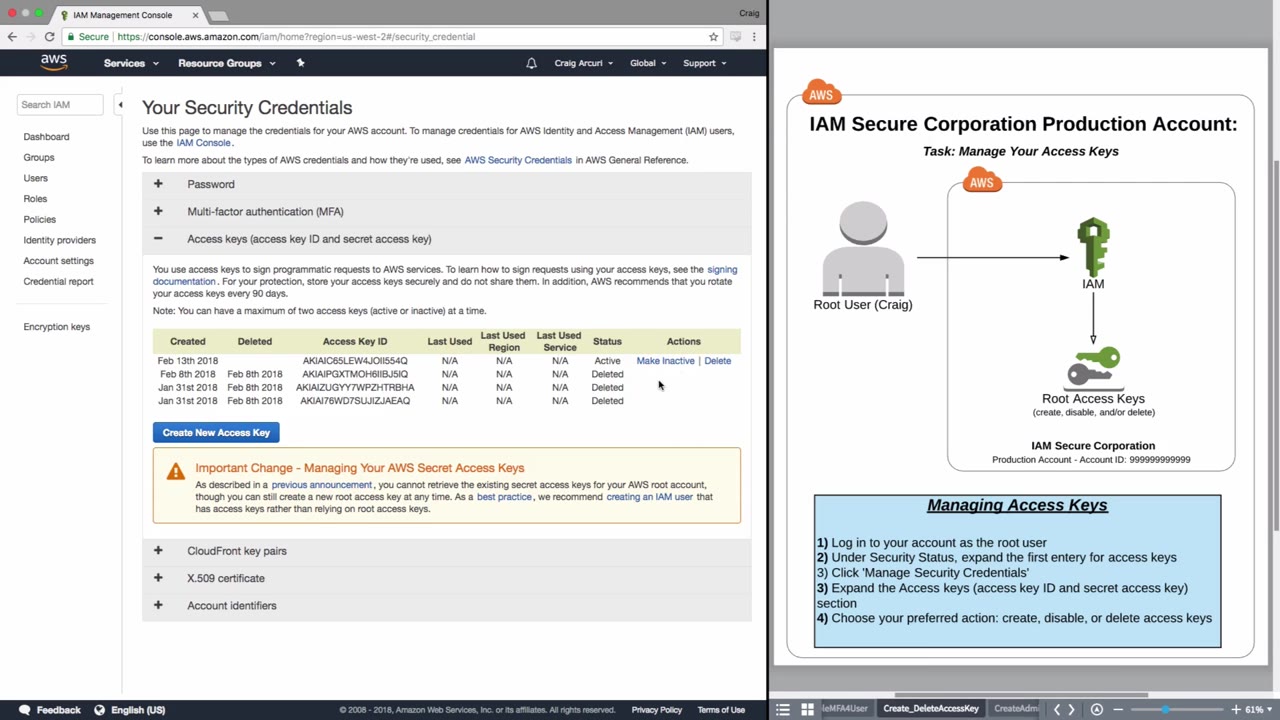Select Groups in the IAM sidebar

(x=39, y=157)
